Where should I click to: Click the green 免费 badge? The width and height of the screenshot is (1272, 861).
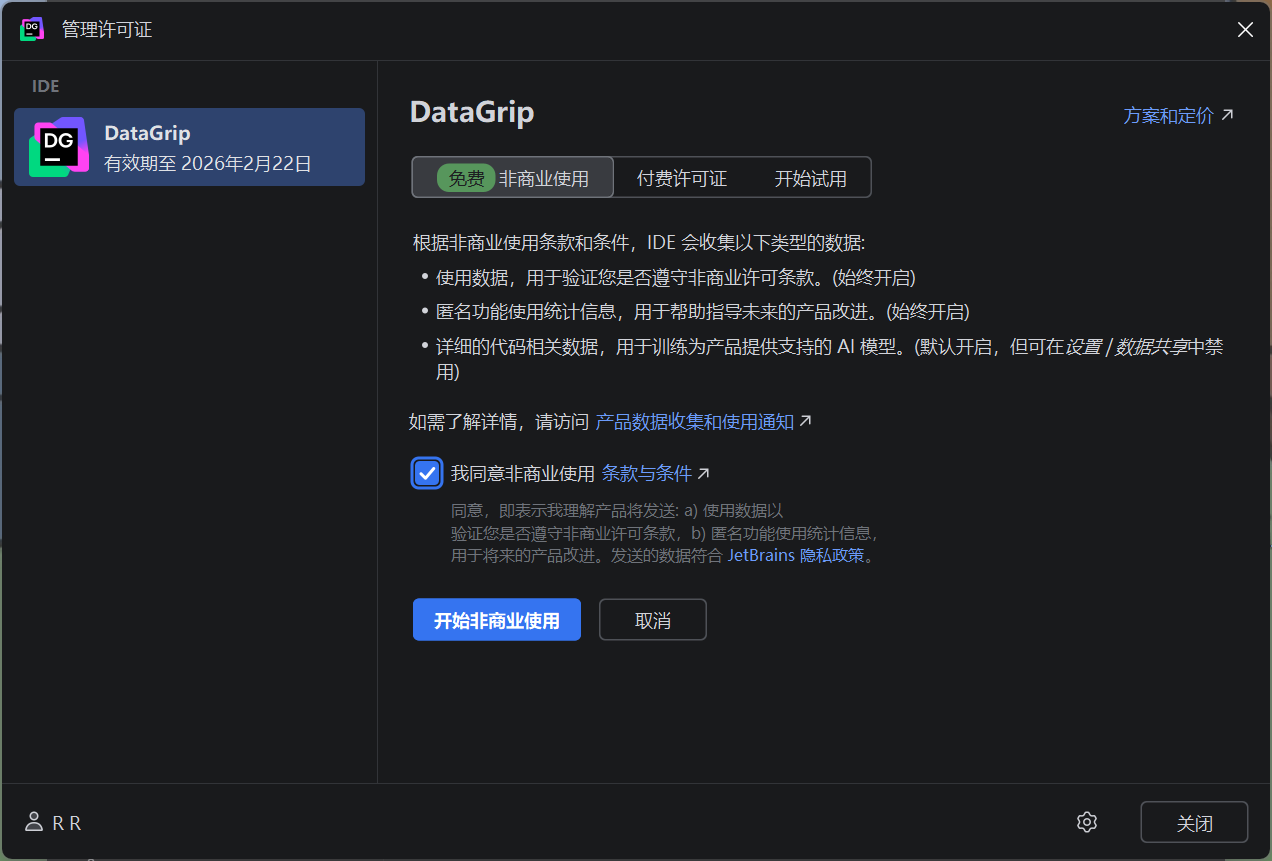(x=466, y=179)
